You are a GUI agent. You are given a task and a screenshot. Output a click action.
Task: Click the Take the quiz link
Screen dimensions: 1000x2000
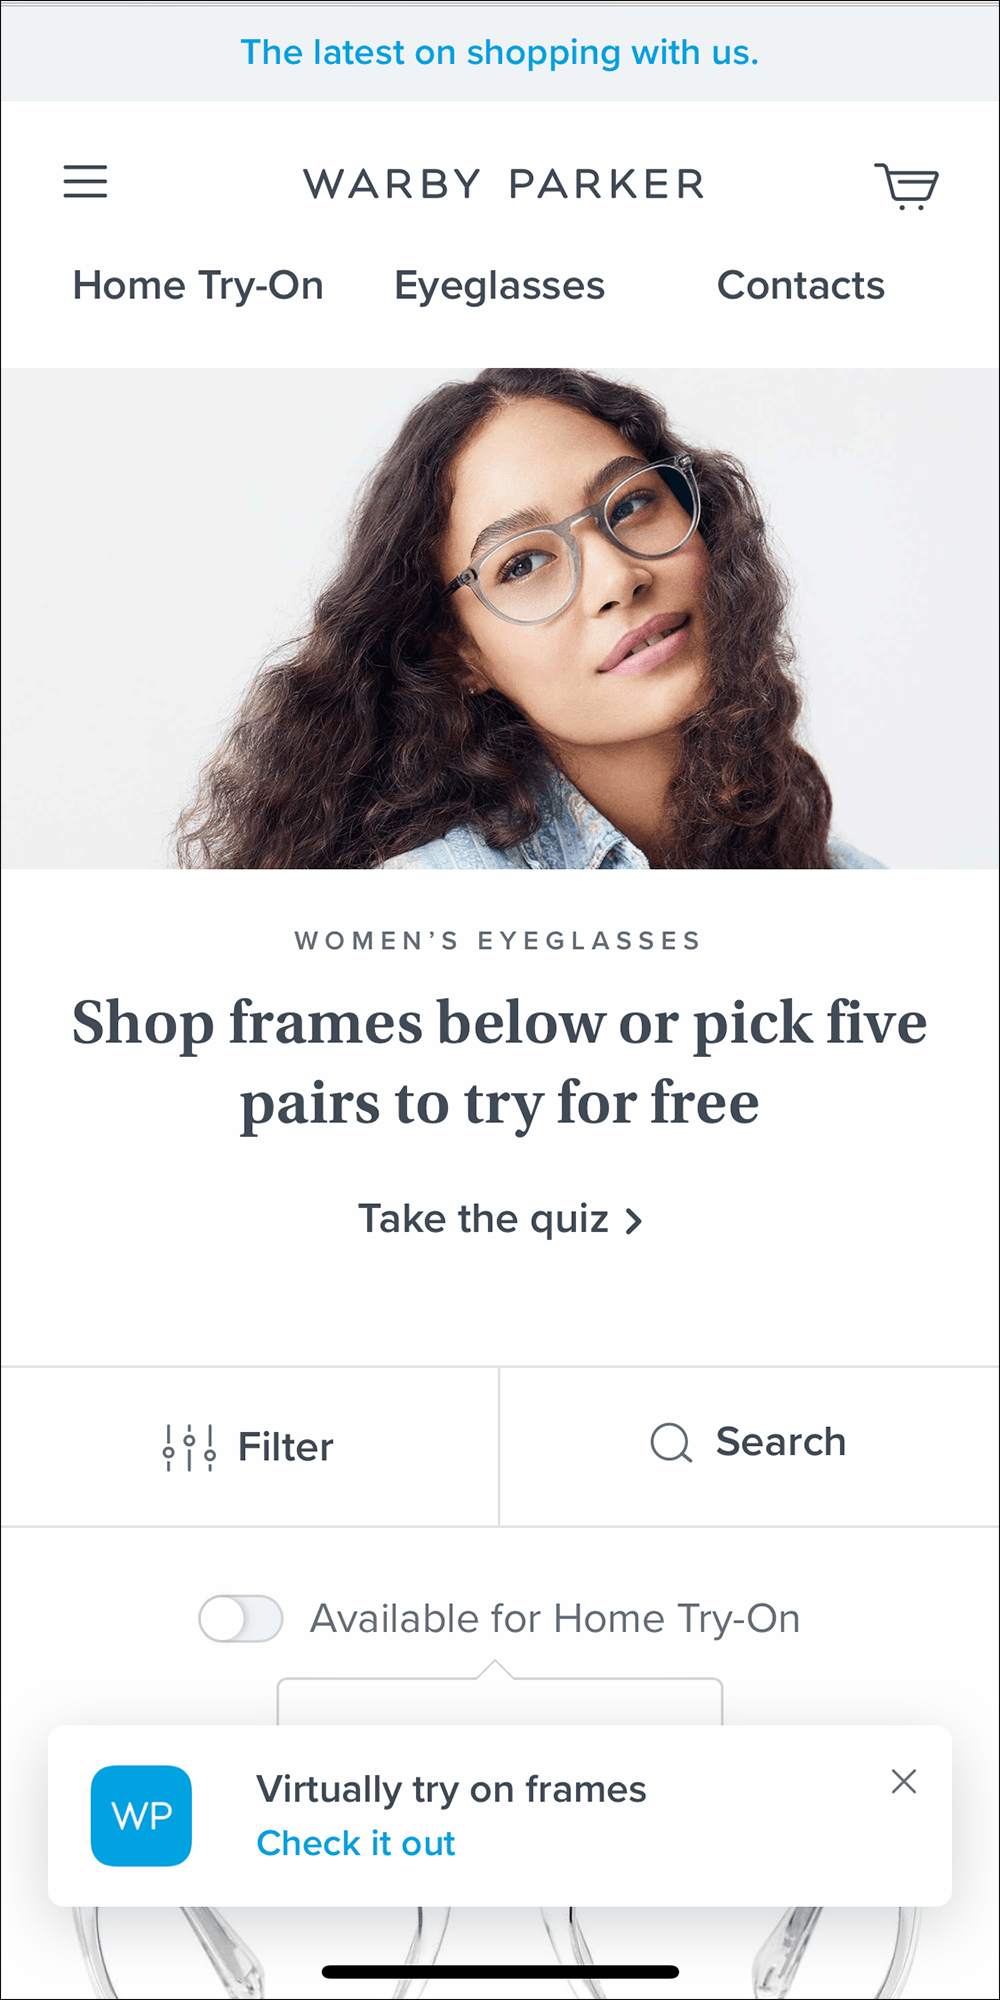(x=484, y=1219)
